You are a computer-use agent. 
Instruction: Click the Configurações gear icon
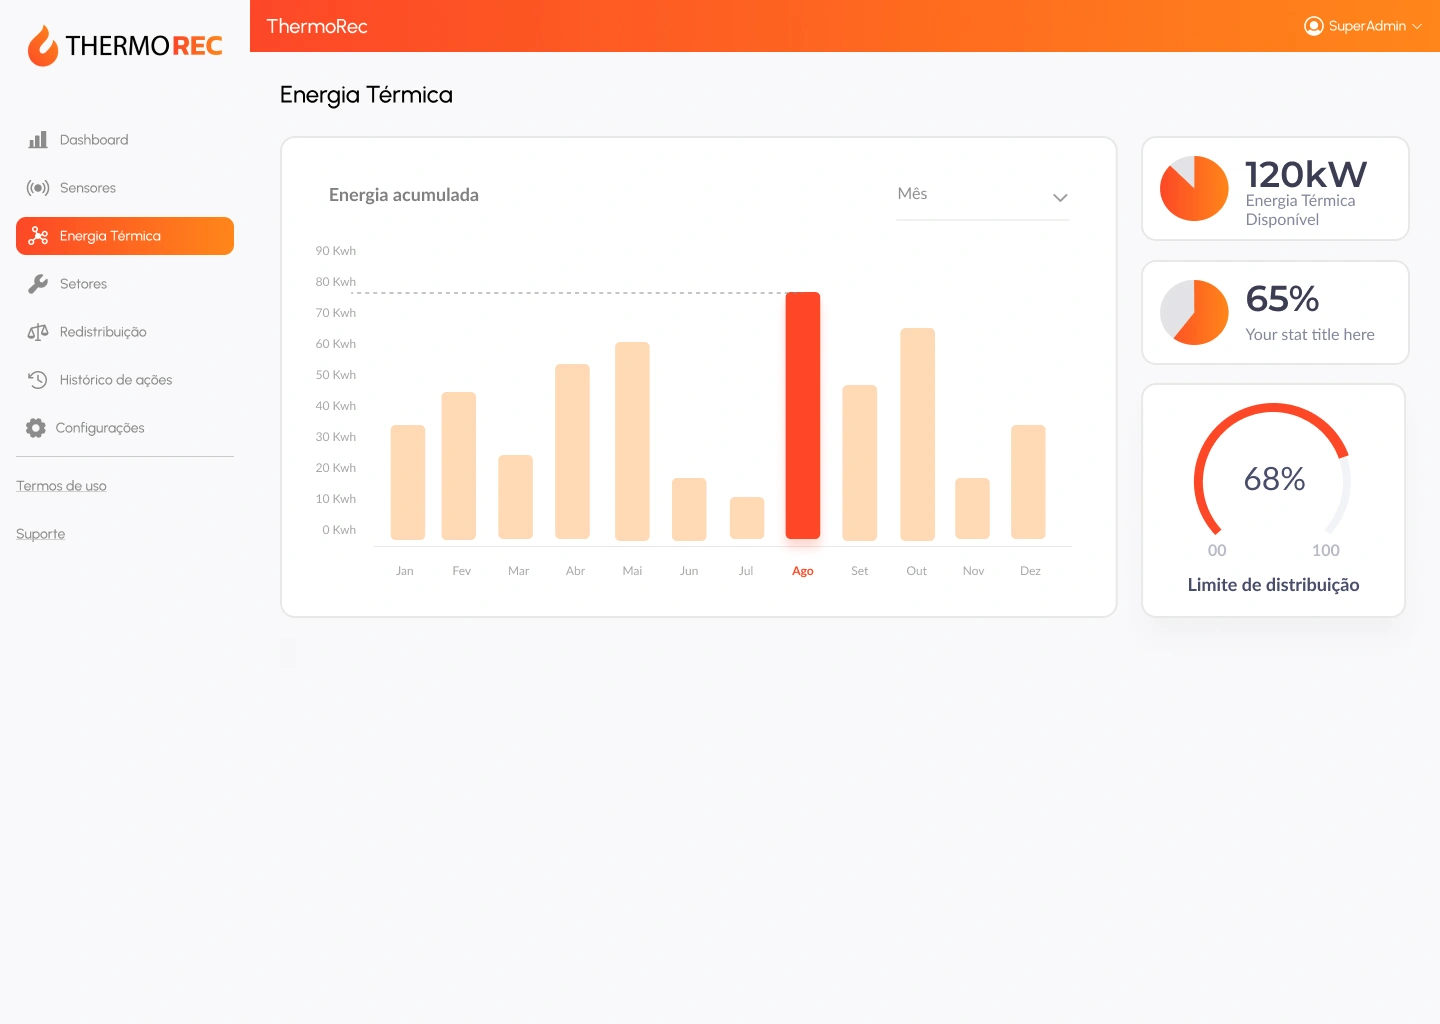36,428
